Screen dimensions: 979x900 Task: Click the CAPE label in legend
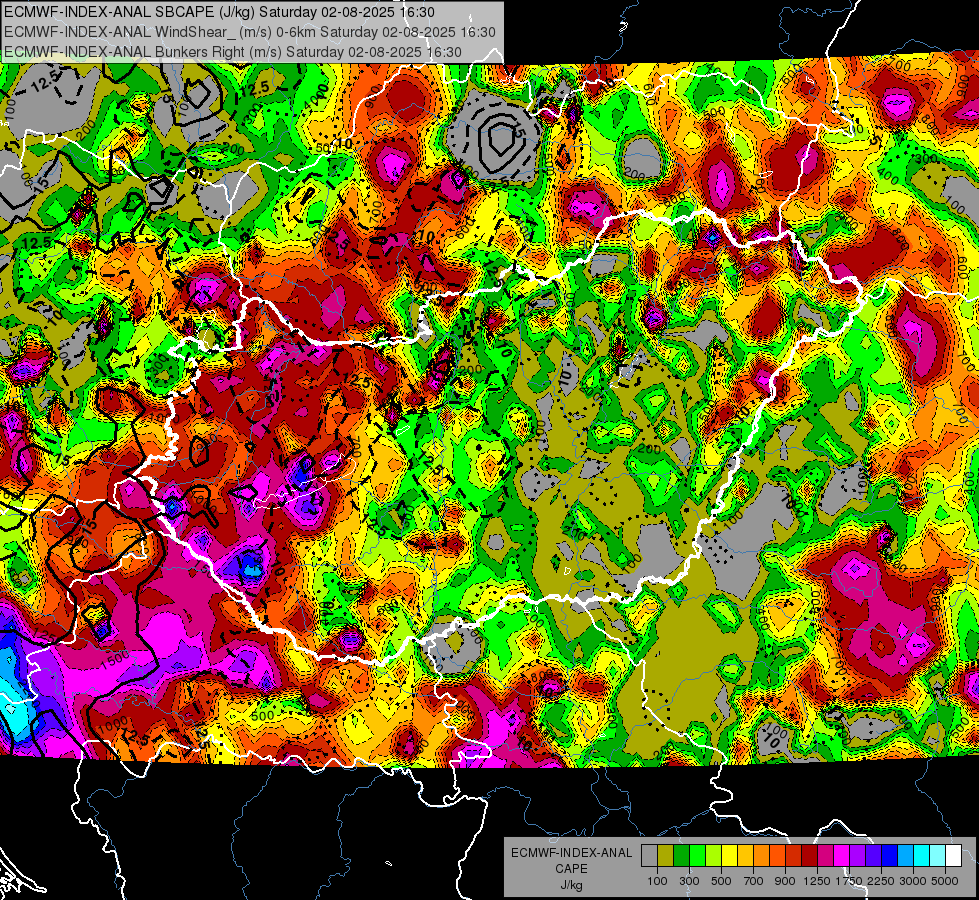[x=571, y=869]
